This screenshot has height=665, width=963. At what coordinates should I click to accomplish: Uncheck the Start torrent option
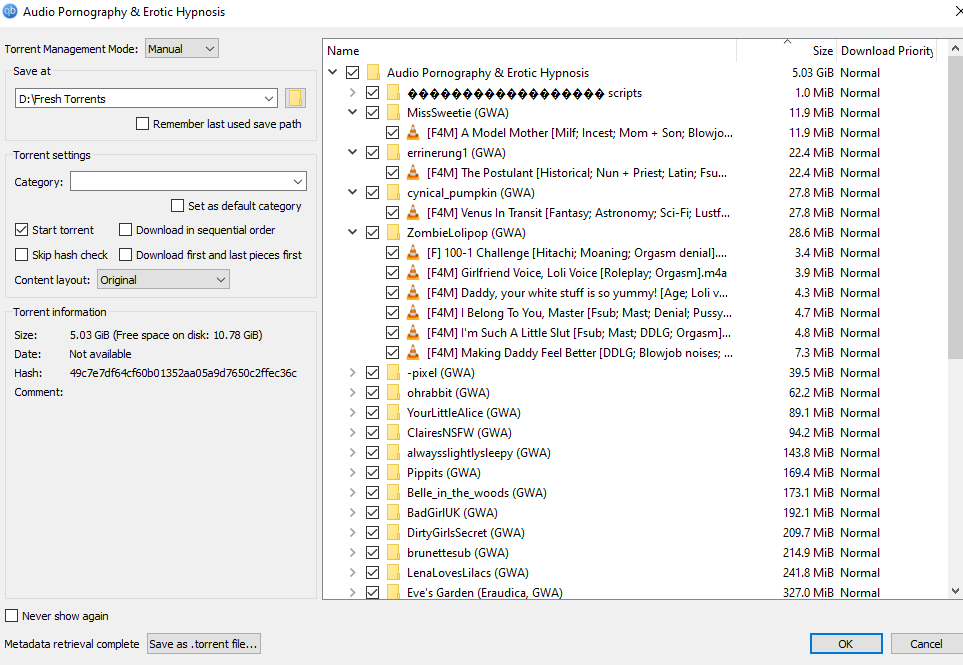(21, 230)
